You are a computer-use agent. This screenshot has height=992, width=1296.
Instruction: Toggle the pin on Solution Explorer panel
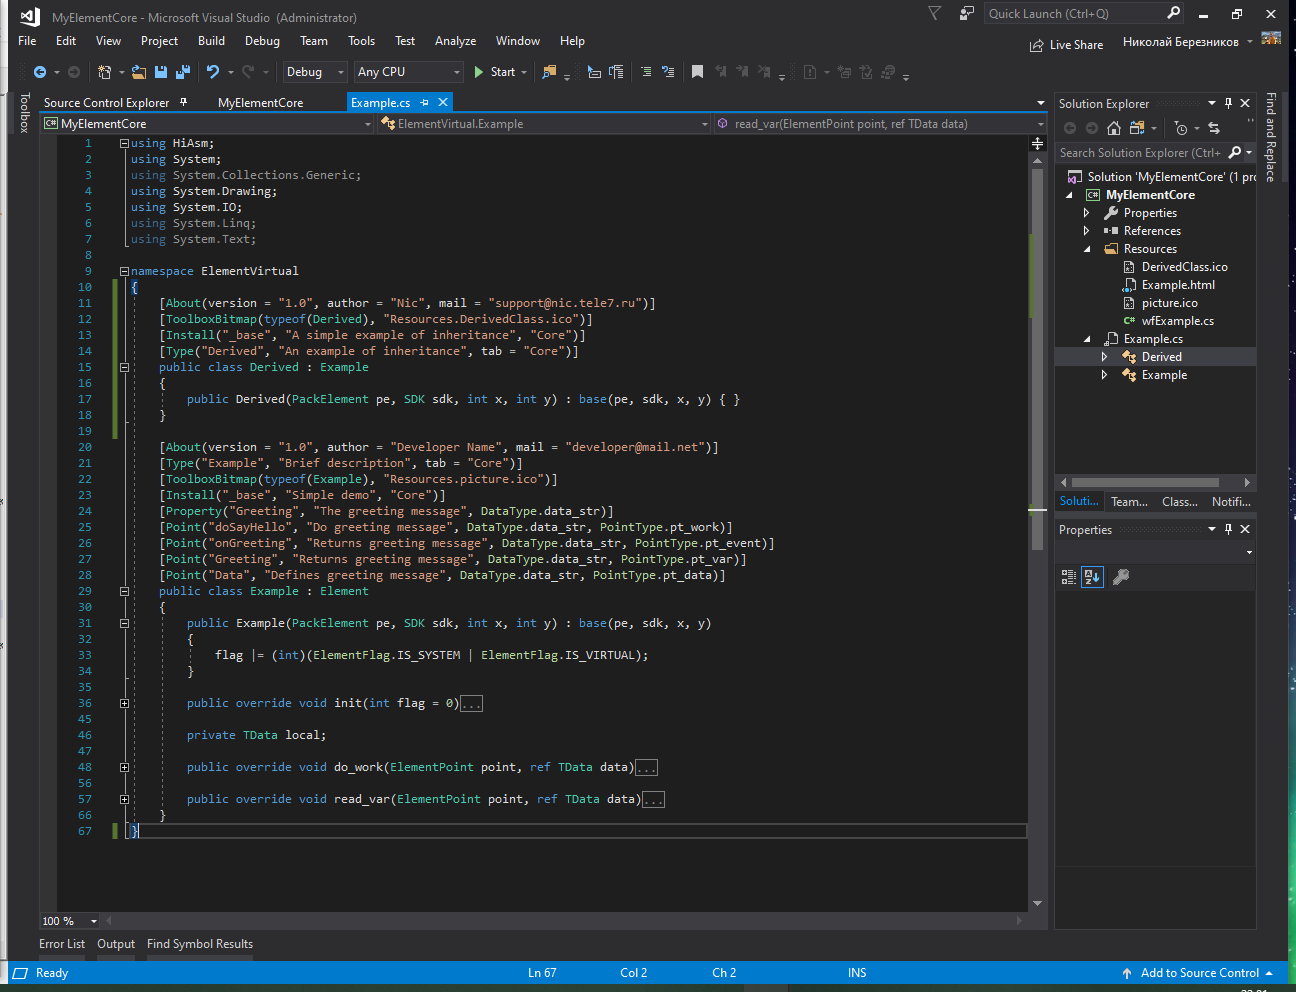point(1228,103)
